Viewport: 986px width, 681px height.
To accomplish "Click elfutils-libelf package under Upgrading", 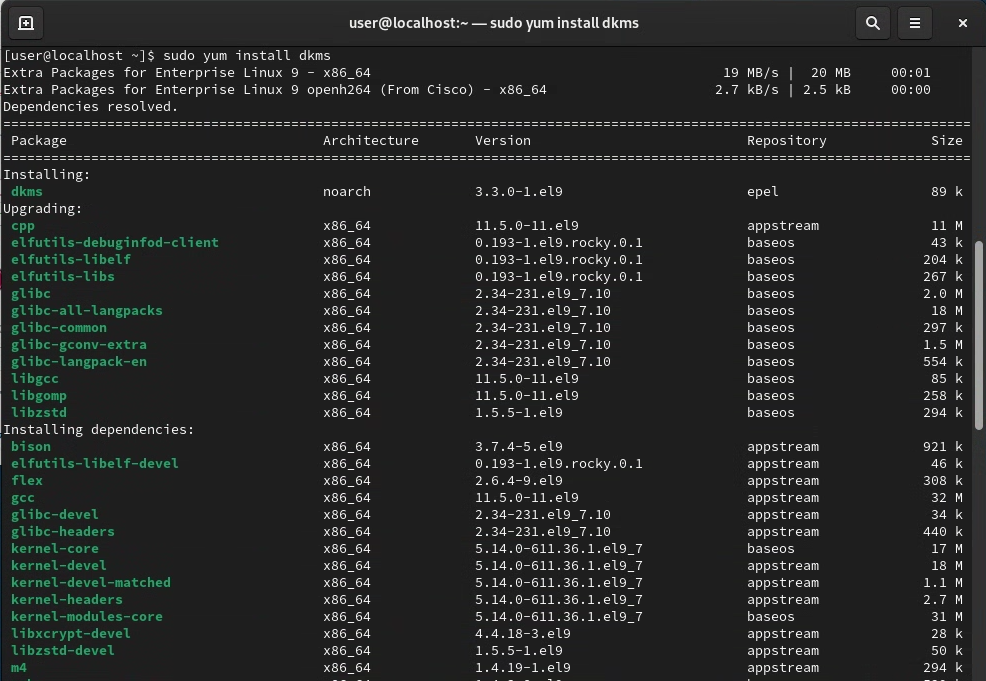I will [x=70, y=260].
